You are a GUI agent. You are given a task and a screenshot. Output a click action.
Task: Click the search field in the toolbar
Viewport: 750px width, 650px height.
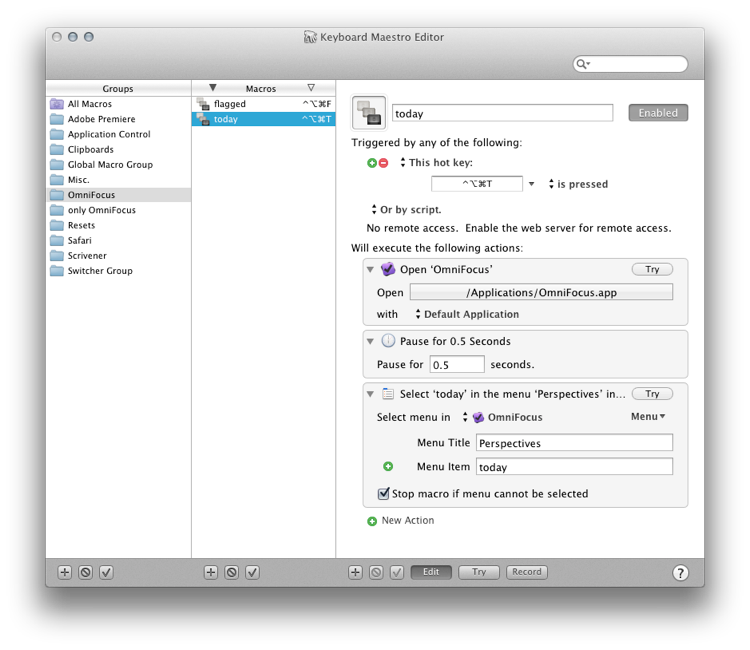coord(630,64)
